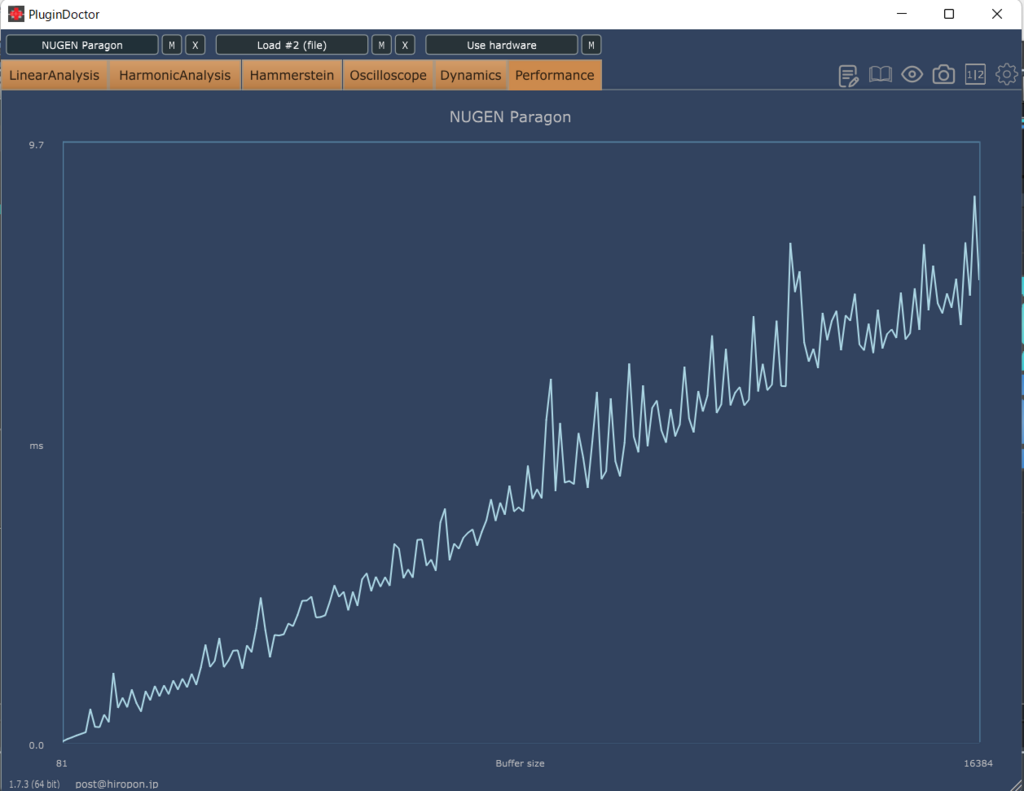Switch to HarmonicAnalysis tab
Viewport: 1024px width, 791px height.
pyautogui.click(x=175, y=75)
